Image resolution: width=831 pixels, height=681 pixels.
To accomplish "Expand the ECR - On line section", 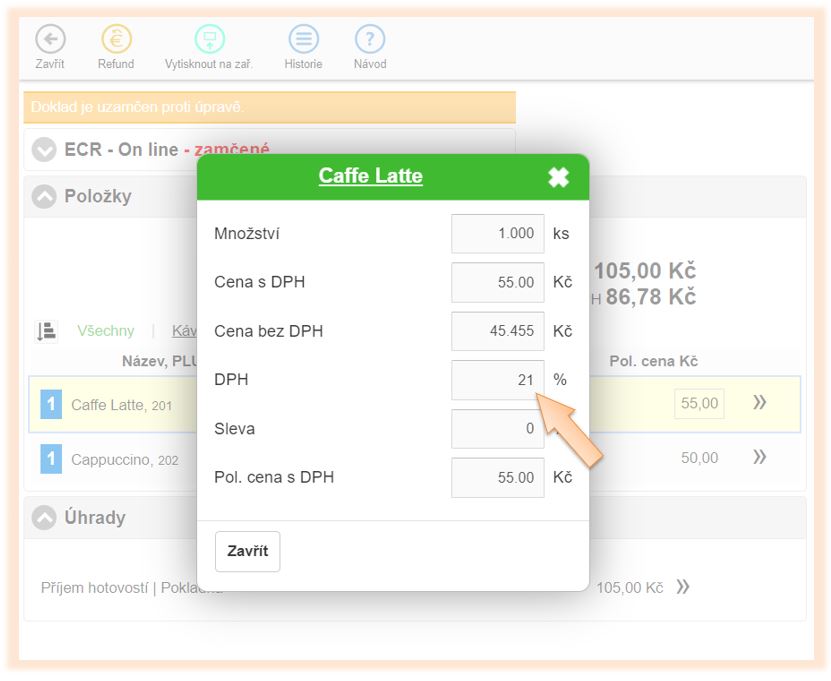I will point(44,150).
